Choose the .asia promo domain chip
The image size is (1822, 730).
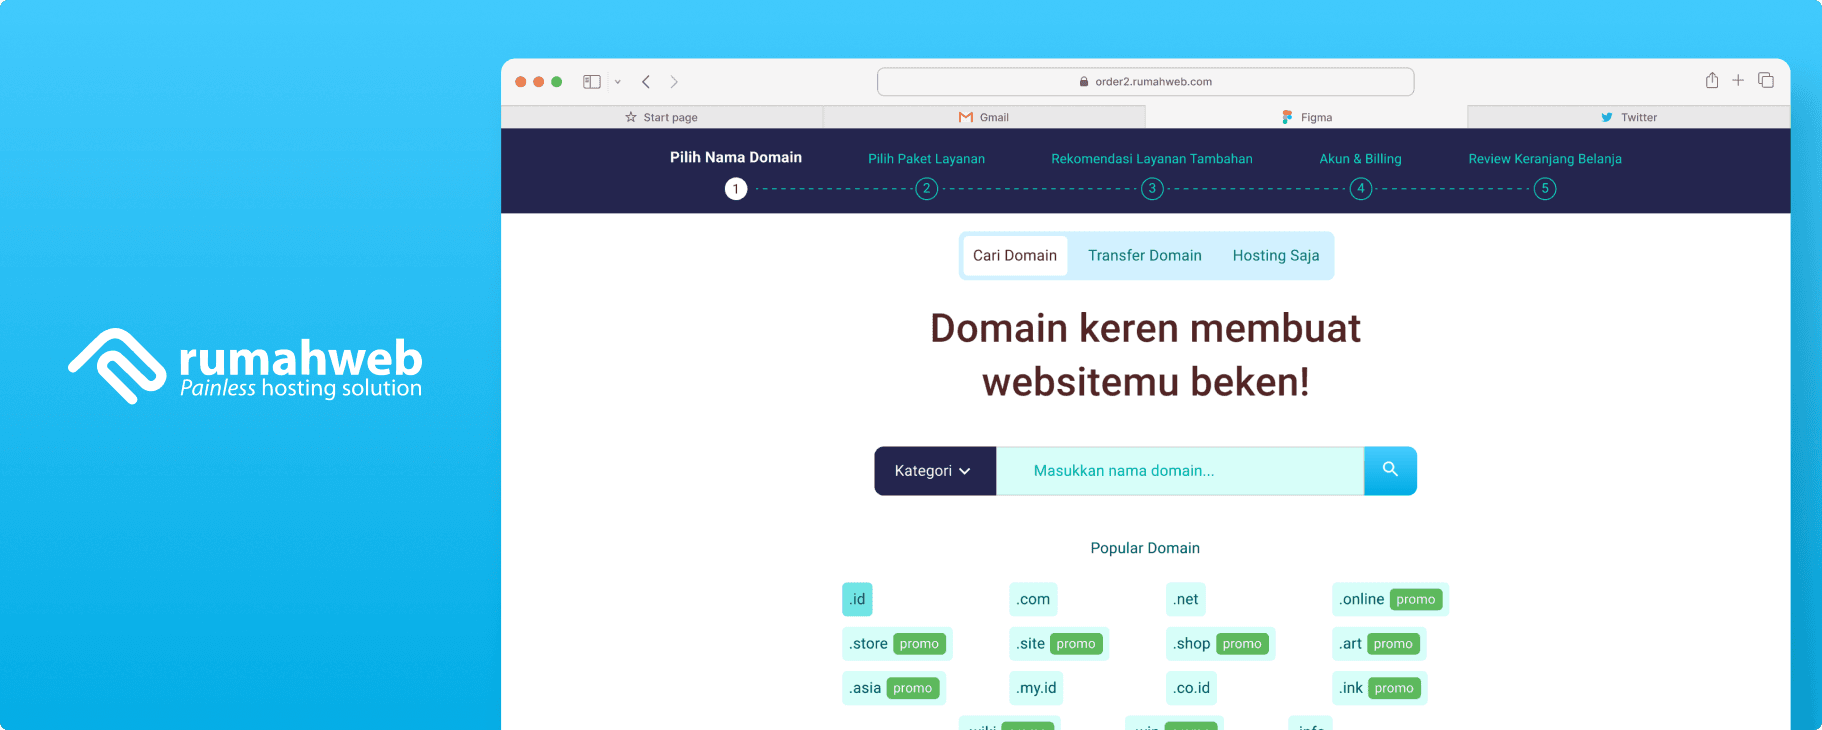coord(894,688)
